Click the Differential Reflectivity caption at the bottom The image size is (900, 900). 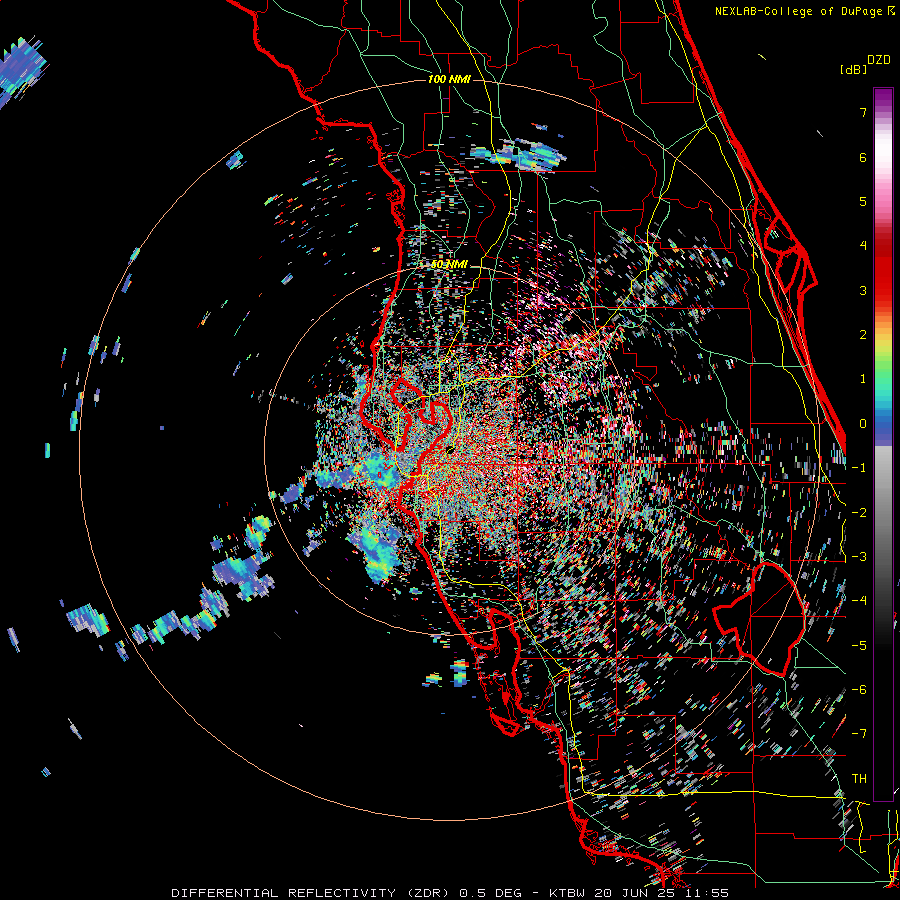click(450, 893)
